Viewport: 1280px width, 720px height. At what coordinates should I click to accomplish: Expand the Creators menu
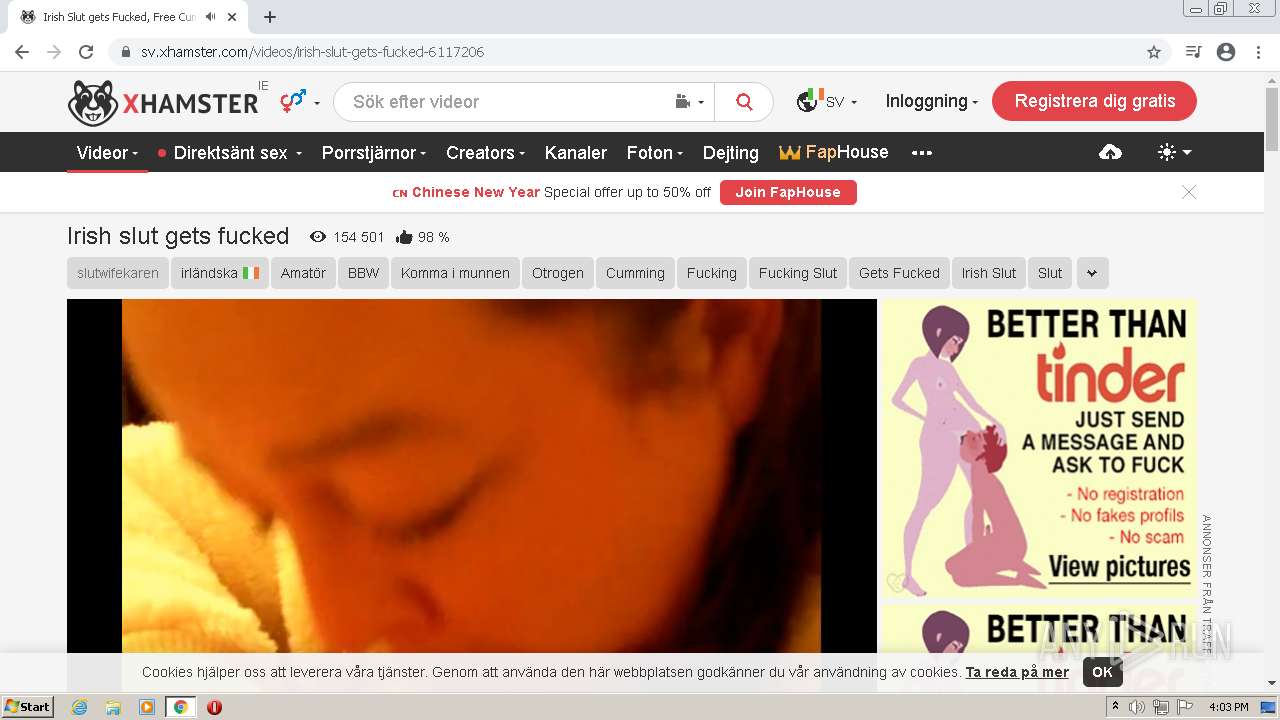click(x=485, y=153)
